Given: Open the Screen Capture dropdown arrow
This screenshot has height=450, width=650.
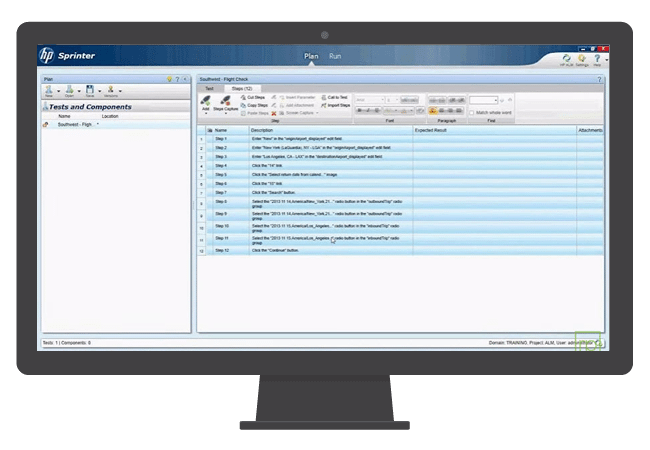Looking at the screenshot, I should coord(318,113).
